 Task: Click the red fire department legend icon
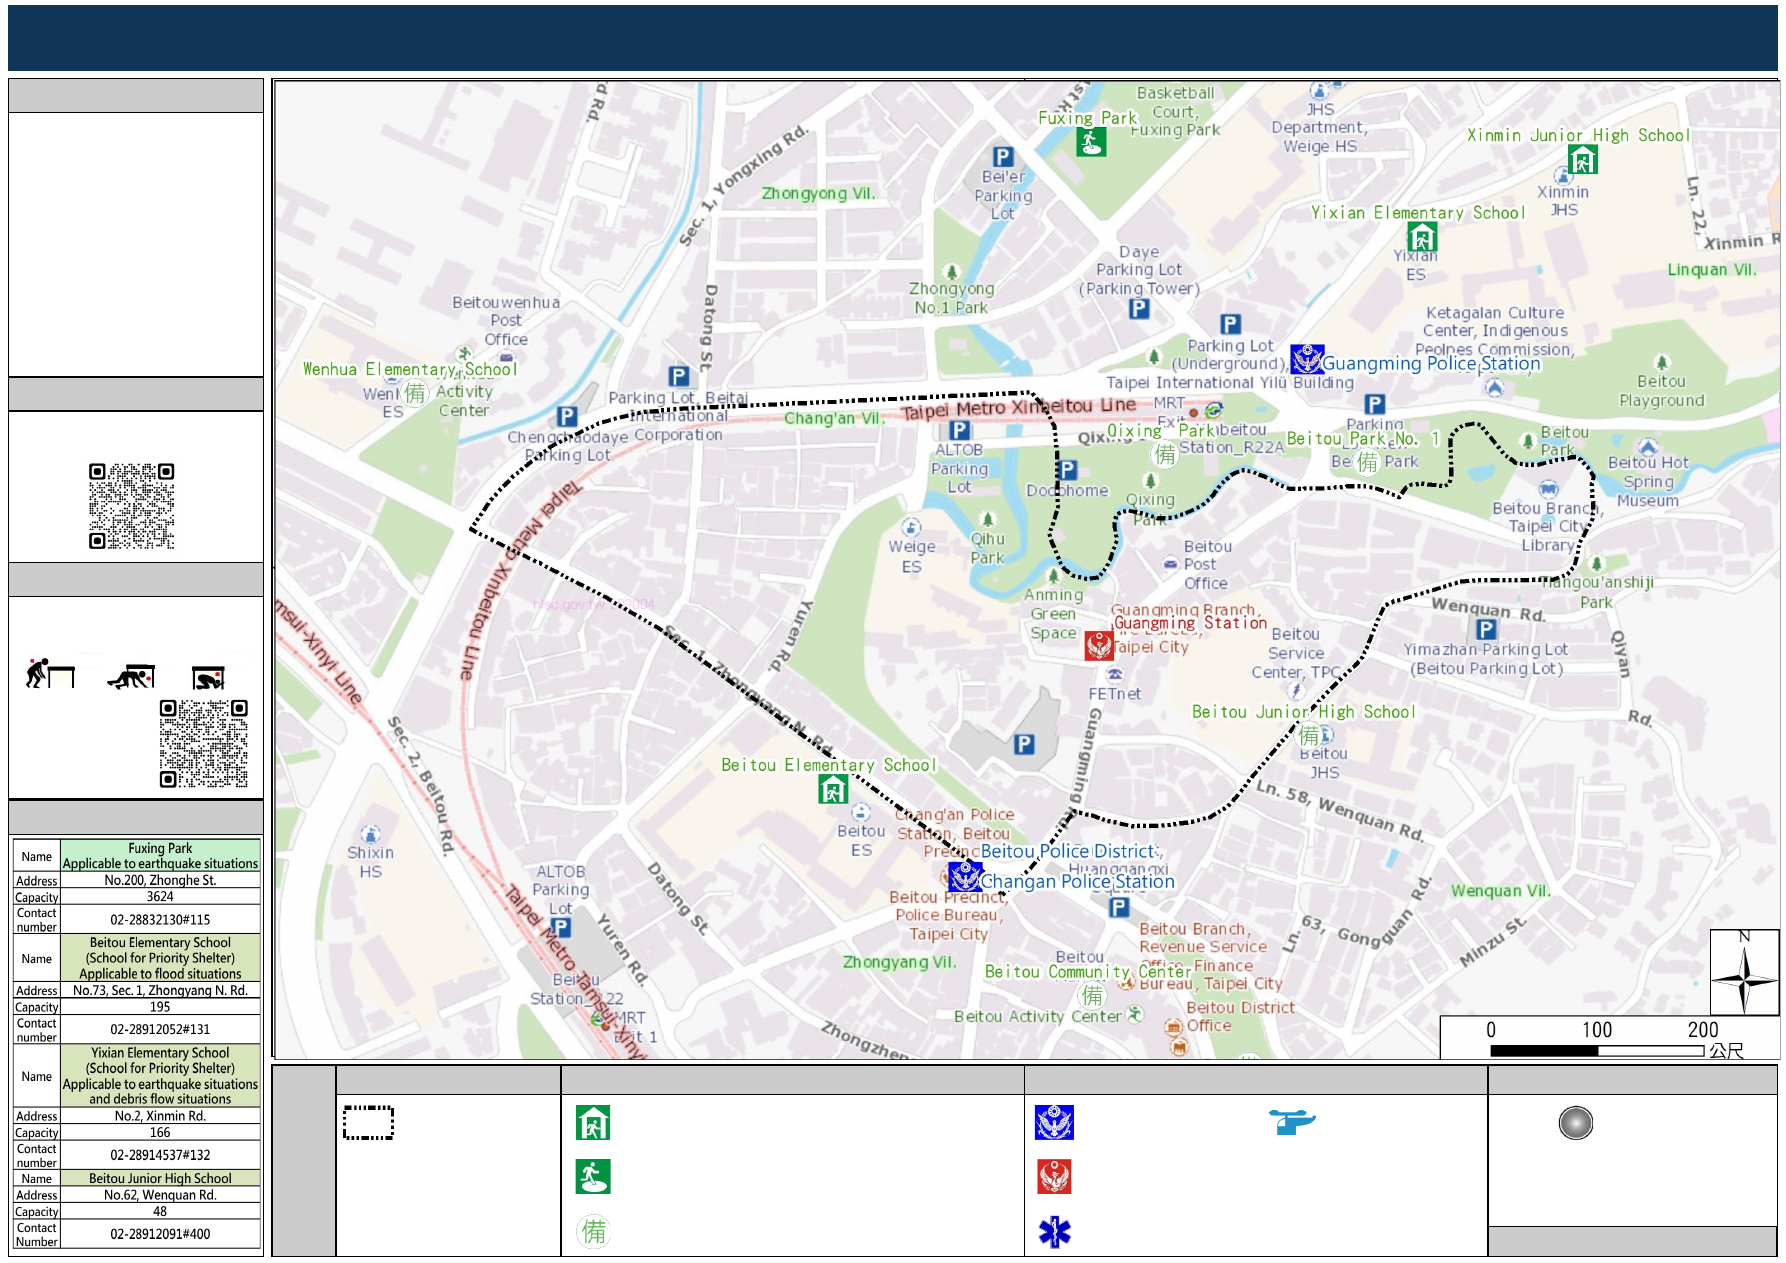(1054, 1177)
